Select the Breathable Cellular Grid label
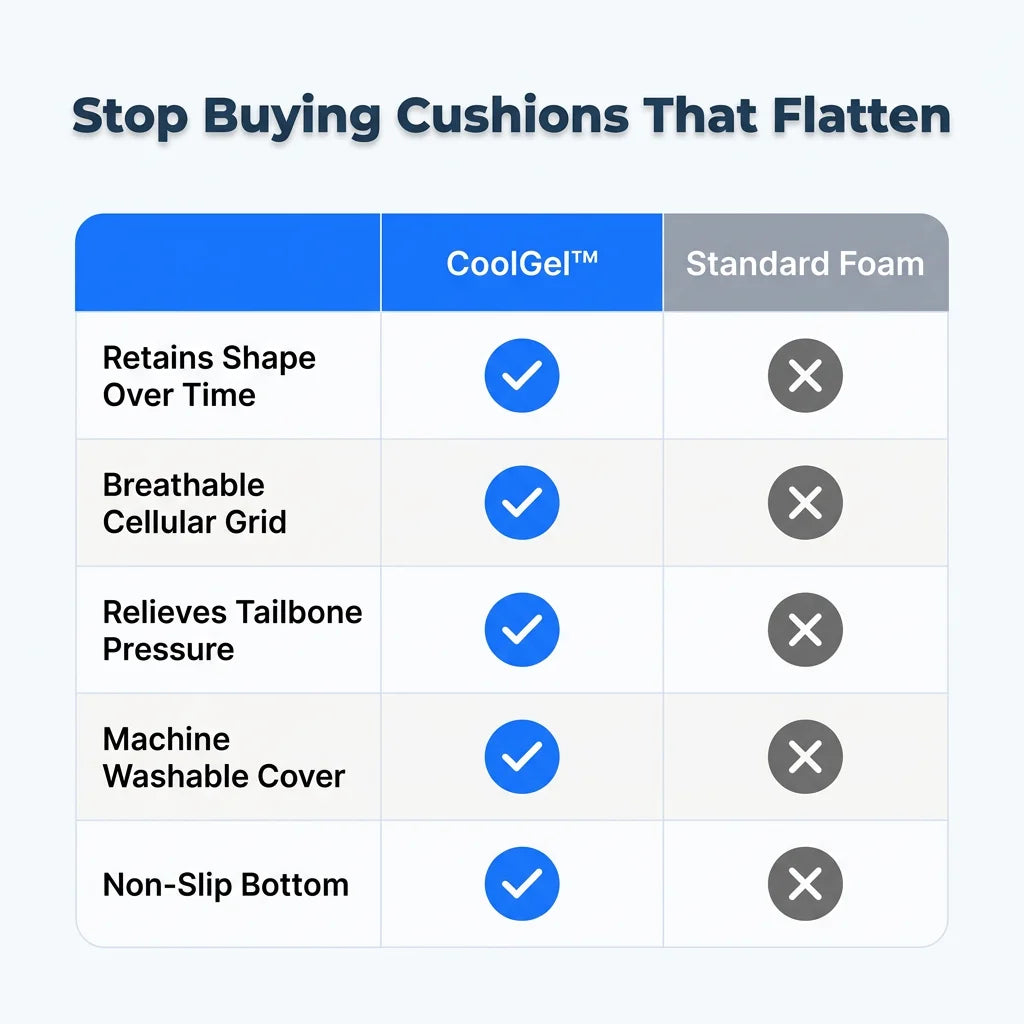Screen dimensions: 1024x1024 click(195, 503)
